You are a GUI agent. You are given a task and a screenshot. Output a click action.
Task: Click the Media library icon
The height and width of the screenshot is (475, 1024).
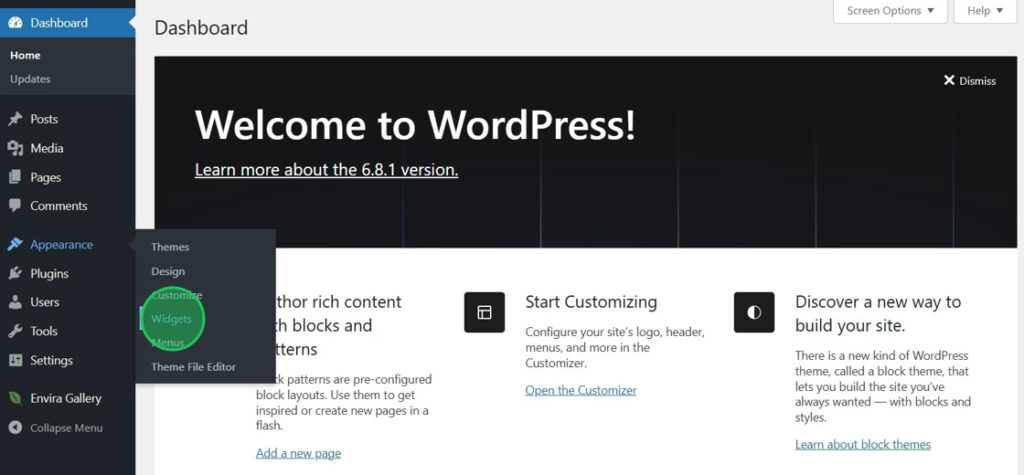pos(15,148)
